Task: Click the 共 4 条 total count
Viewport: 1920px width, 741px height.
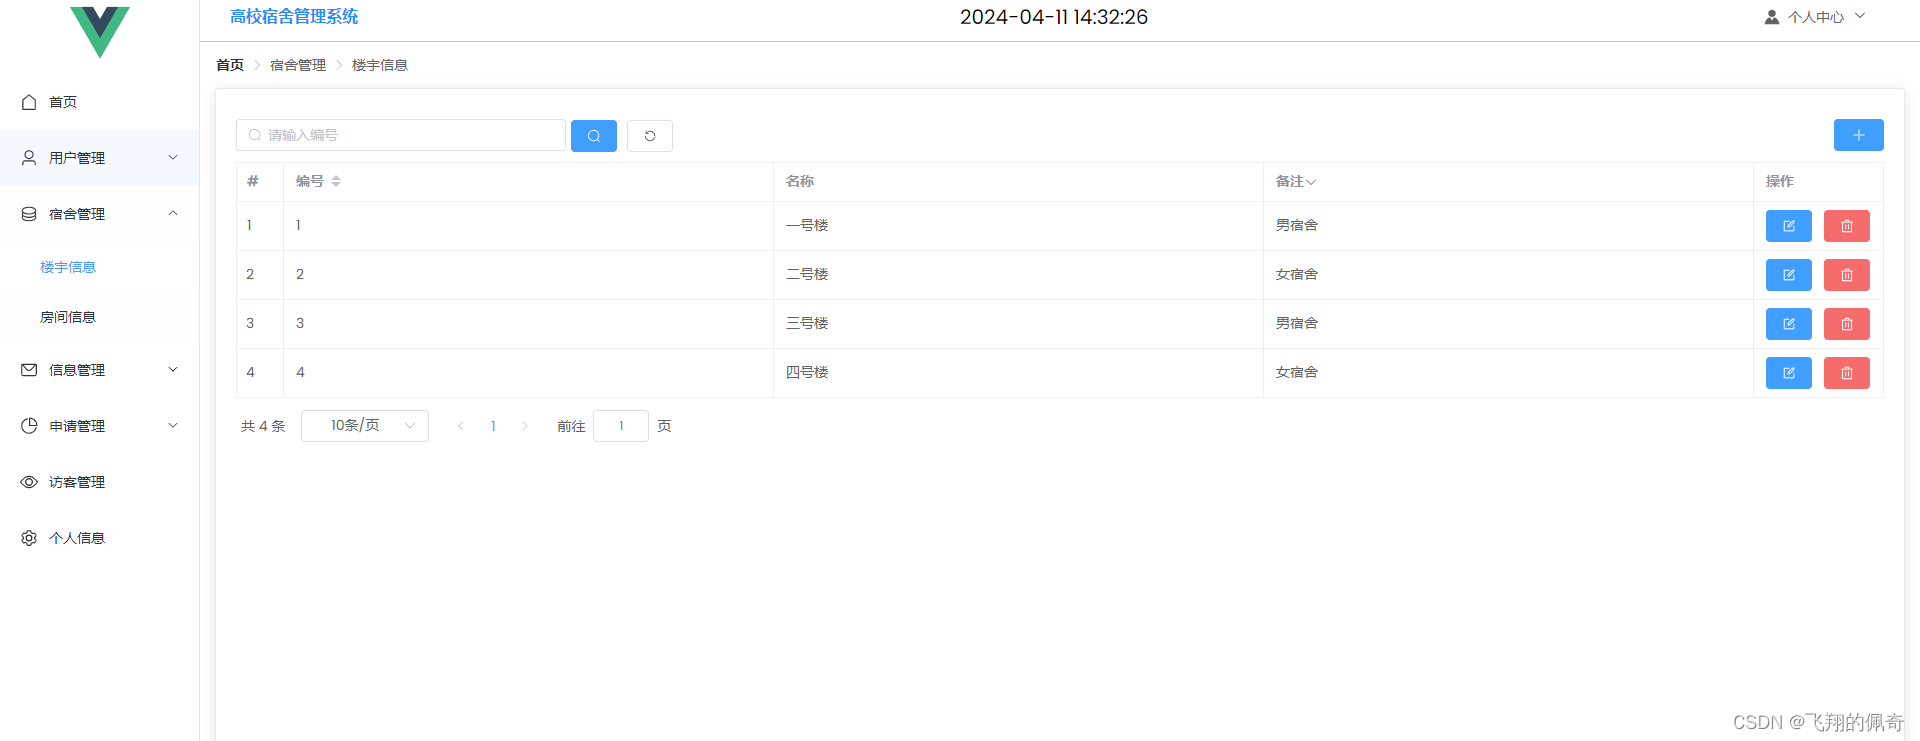Action: (x=263, y=426)
